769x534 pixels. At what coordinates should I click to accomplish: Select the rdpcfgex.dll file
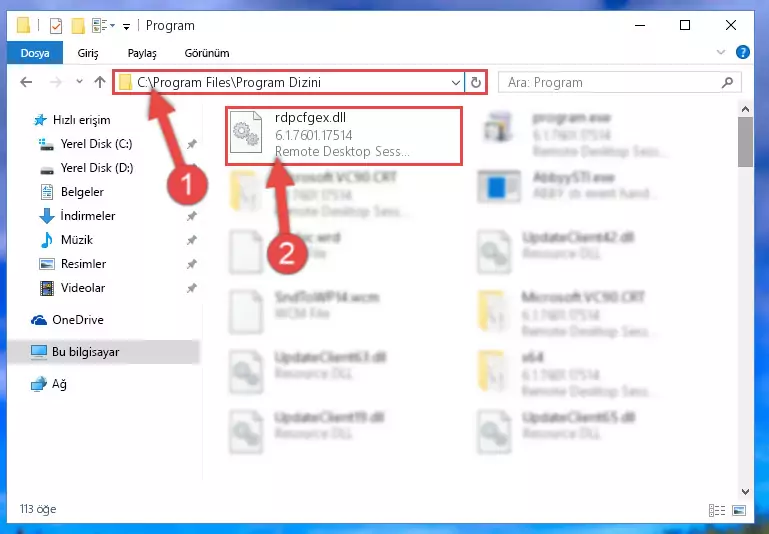tap(344, 135)
